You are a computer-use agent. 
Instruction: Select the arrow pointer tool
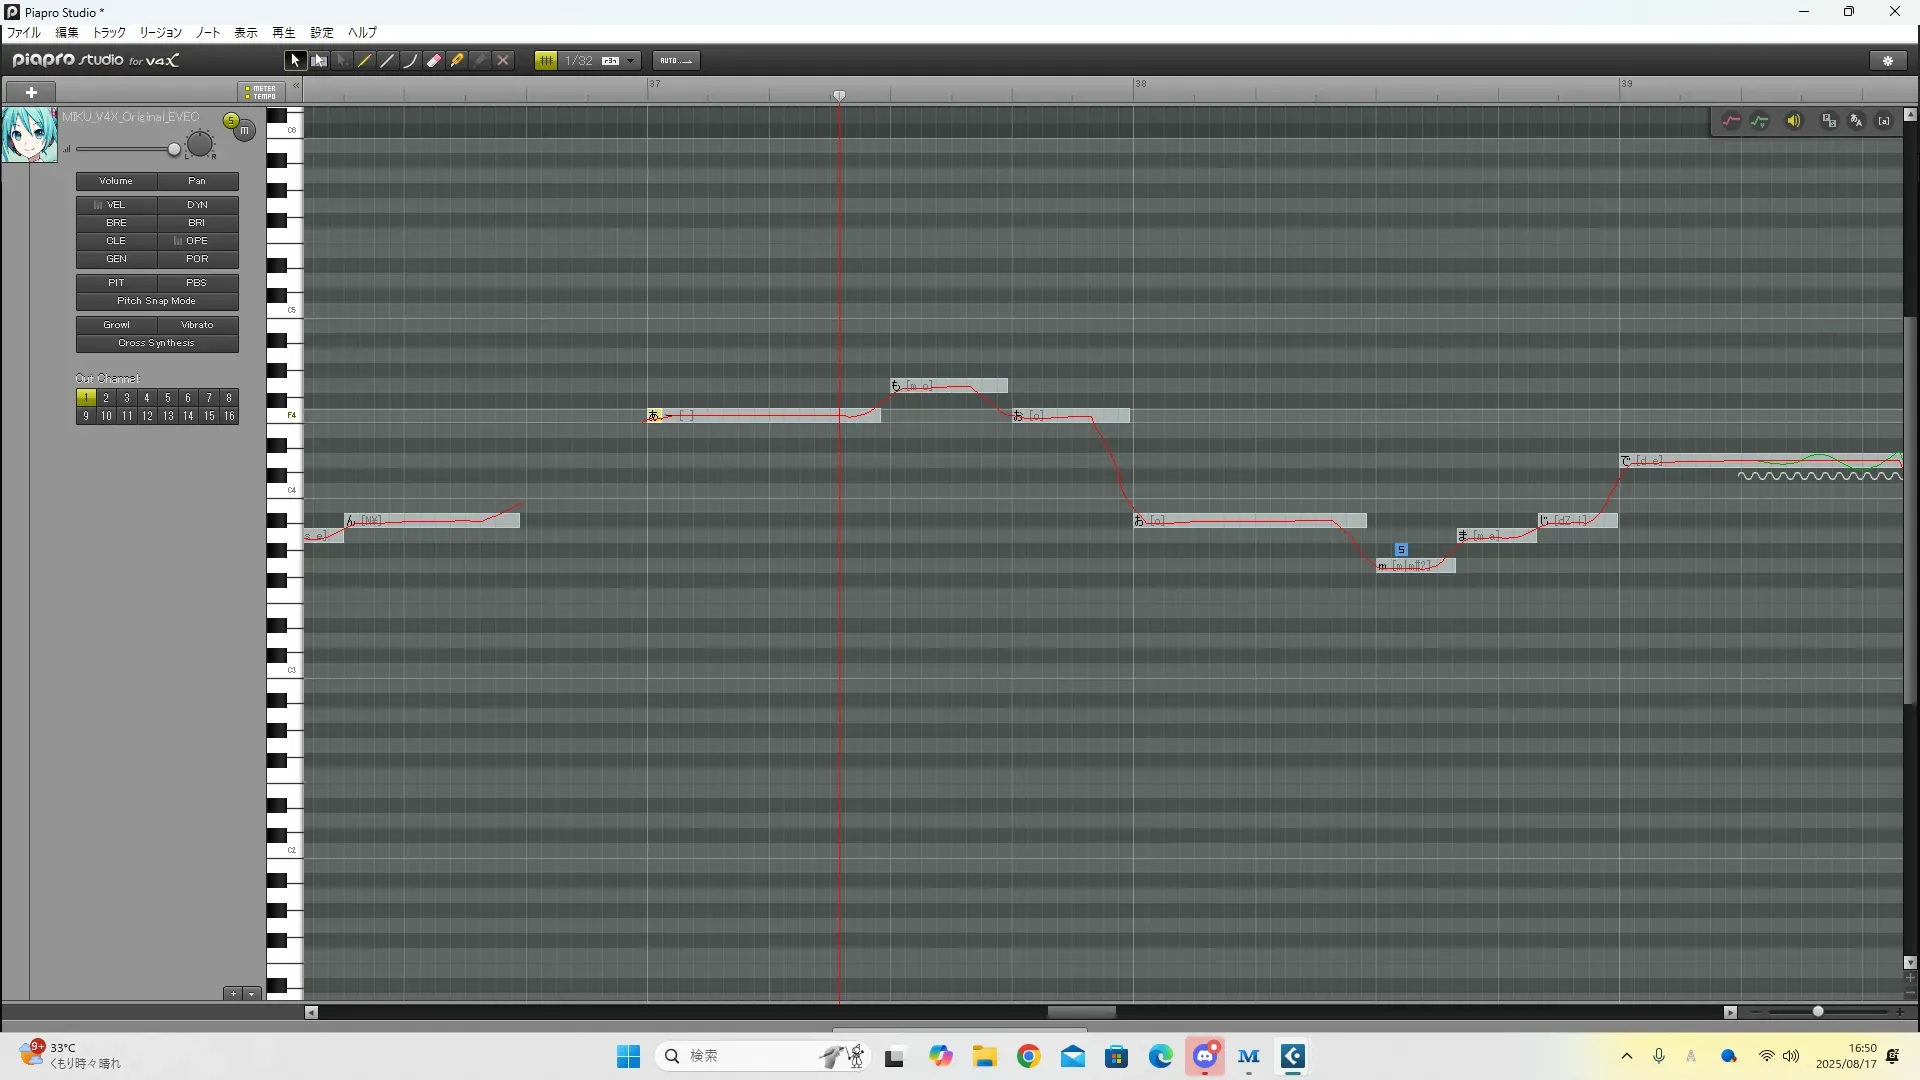(294, 61)
